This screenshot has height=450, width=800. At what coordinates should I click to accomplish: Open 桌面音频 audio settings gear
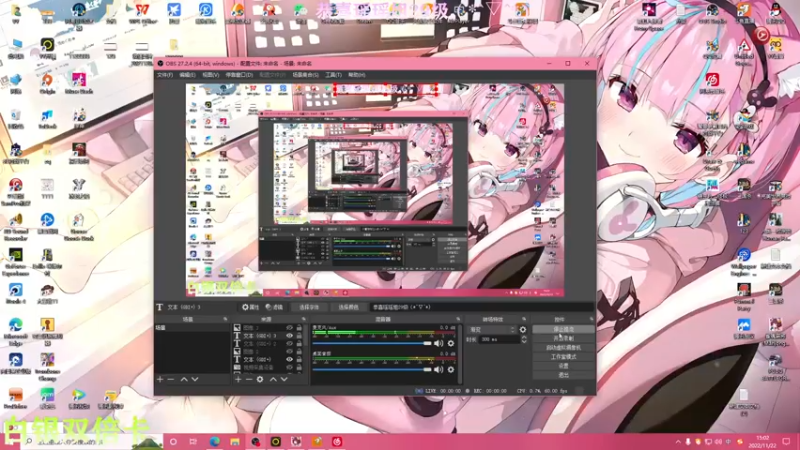(451, 369)
